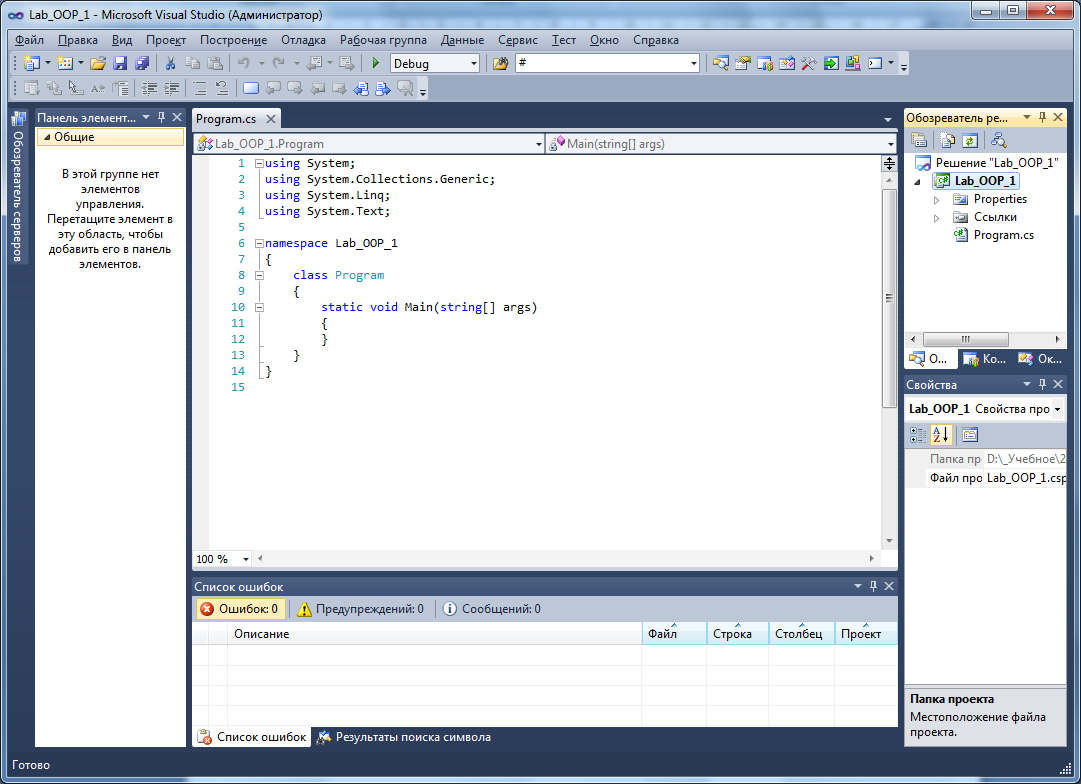Collapse the Общие toolbox group

coord(47,137)
